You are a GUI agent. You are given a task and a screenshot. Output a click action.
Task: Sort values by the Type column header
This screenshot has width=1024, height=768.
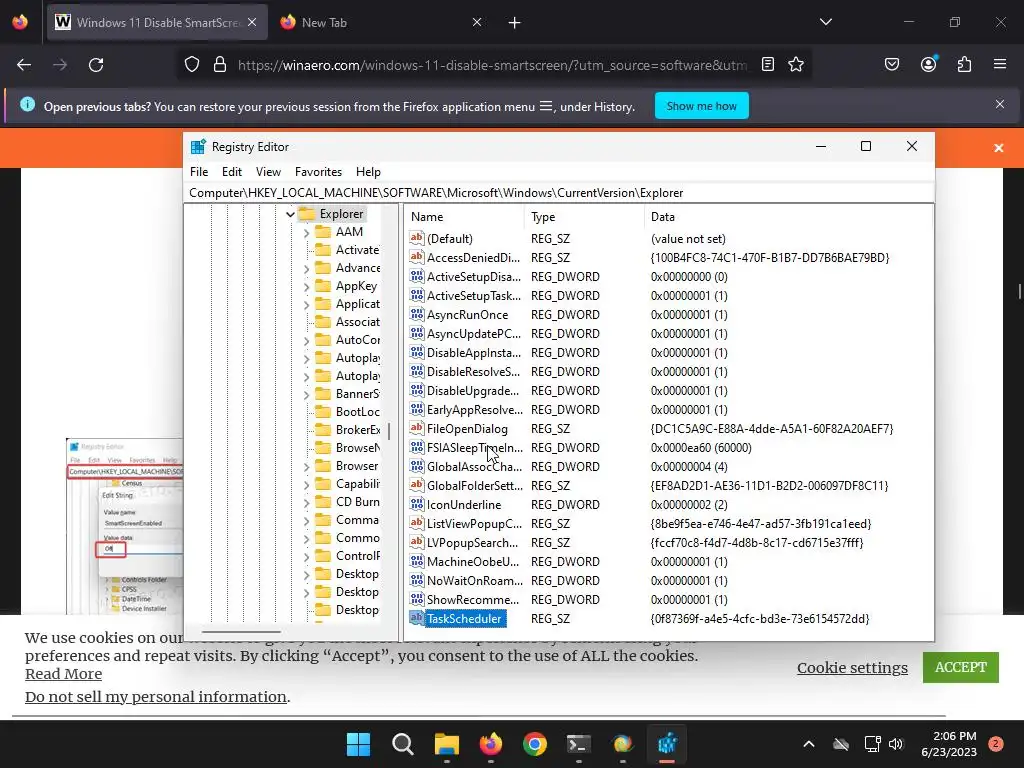[x=584, y=217]
